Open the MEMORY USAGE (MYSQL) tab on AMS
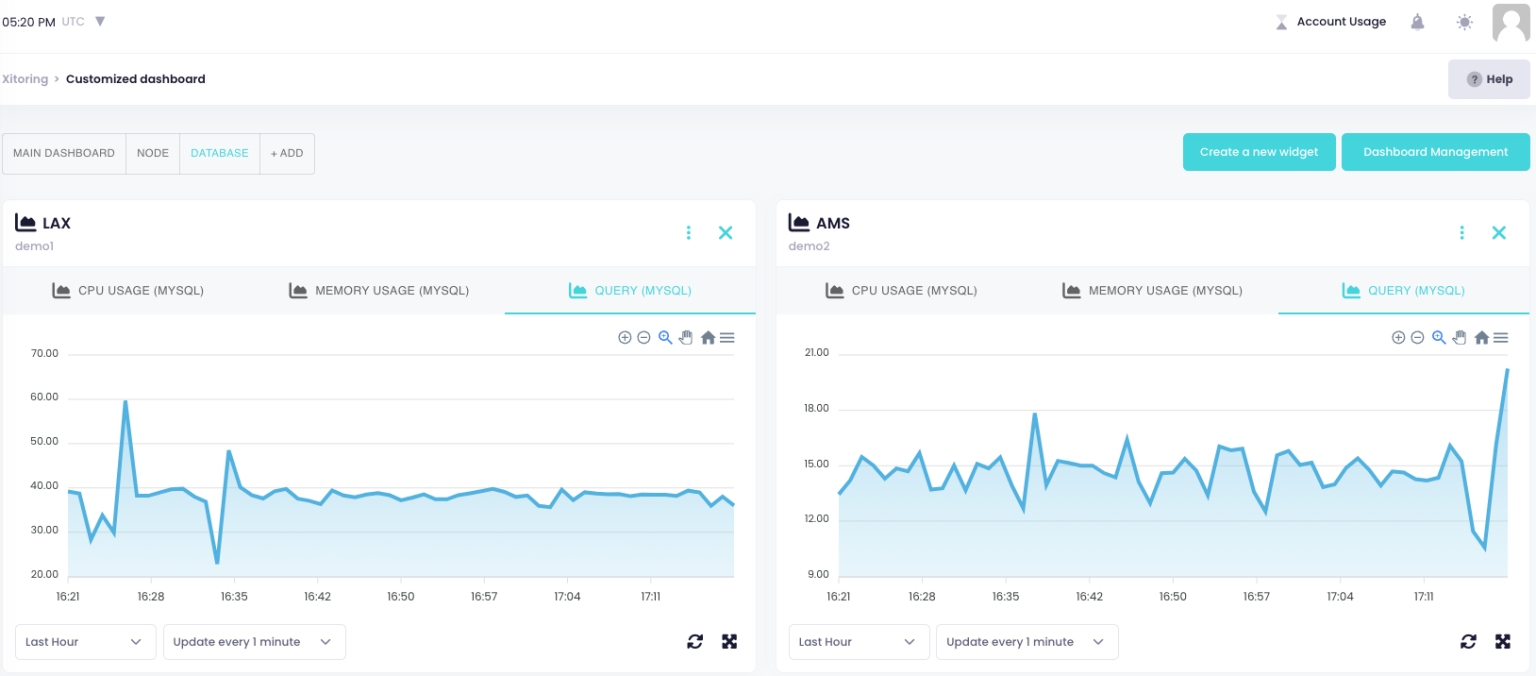The height and width of the screenshot is (676, 1536). [x=1152, y=290]
